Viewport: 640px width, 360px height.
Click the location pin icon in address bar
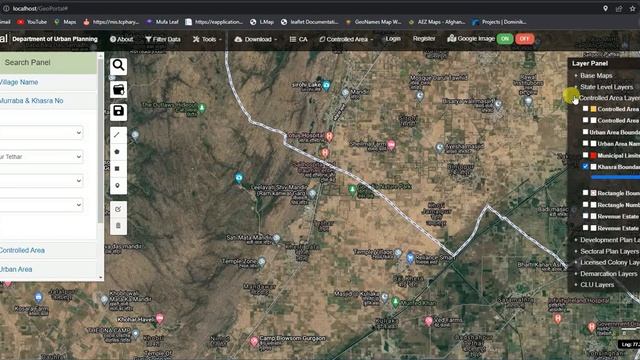(605, 8)
